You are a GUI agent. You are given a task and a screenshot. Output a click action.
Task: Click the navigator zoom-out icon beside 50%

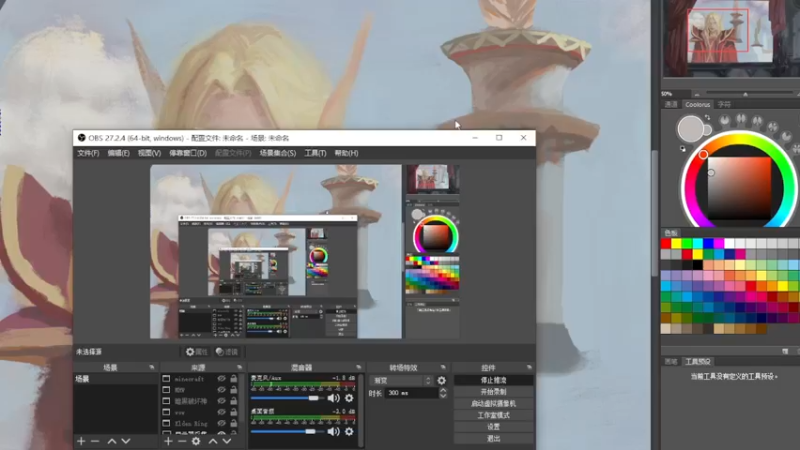697,94
